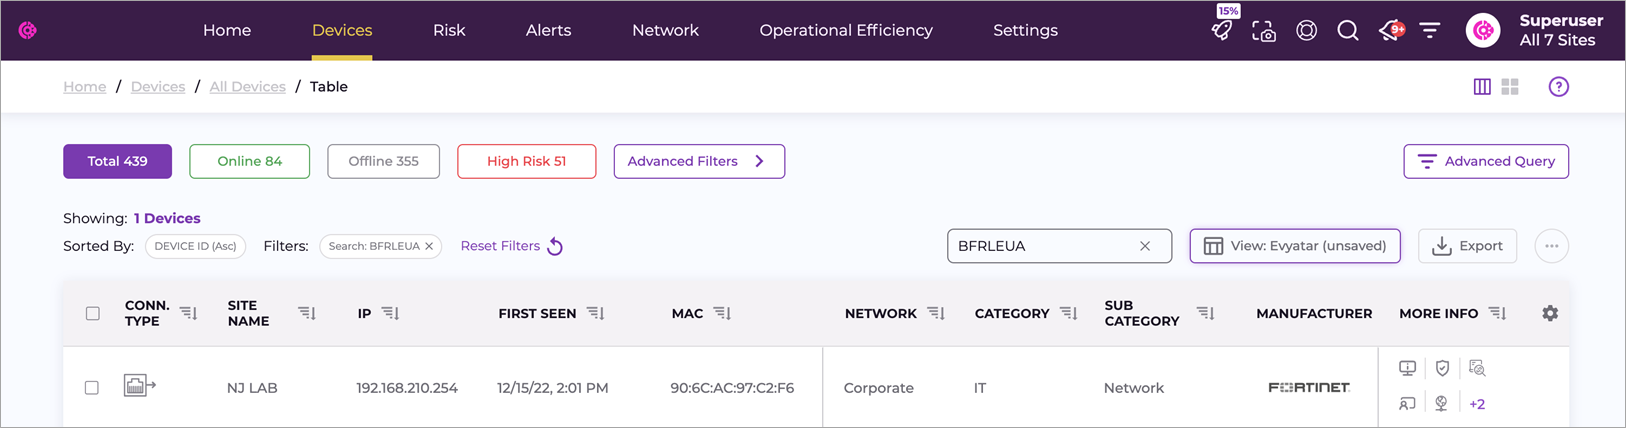The width and height of the screenshot is (1626, 428).
Task: Open the Home menu tab
Action: pos(227,30)
